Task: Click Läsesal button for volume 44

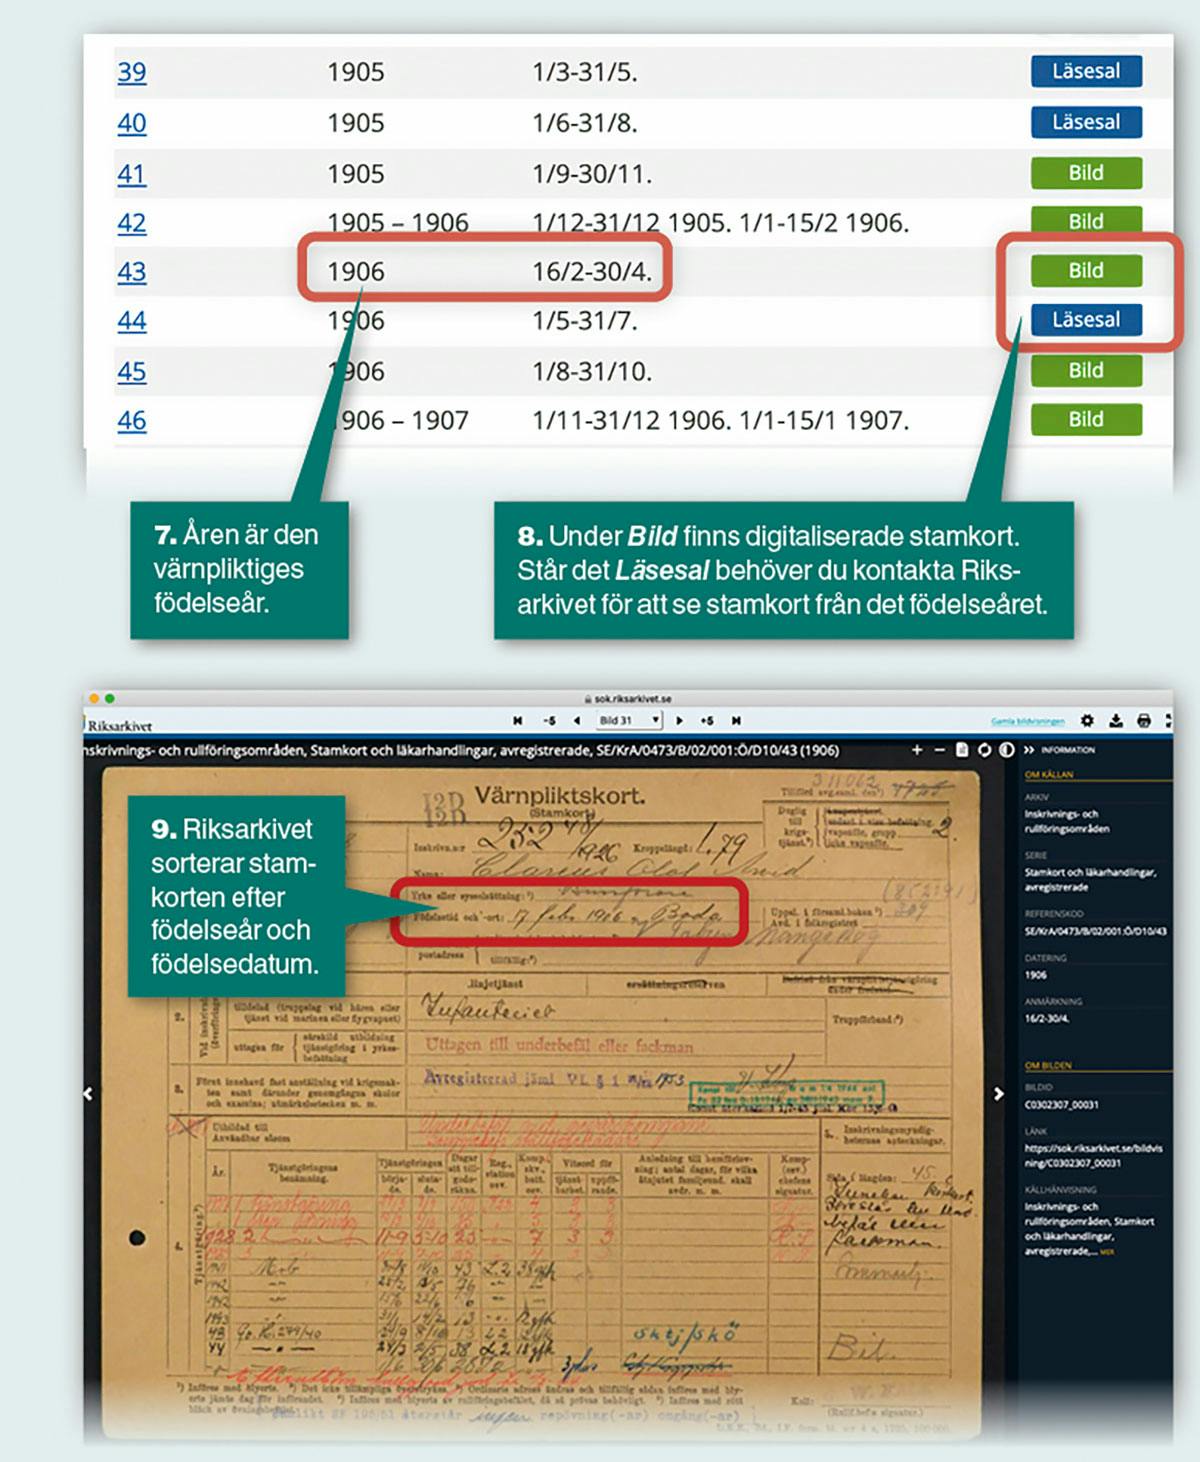Action: pos(1086,320)
